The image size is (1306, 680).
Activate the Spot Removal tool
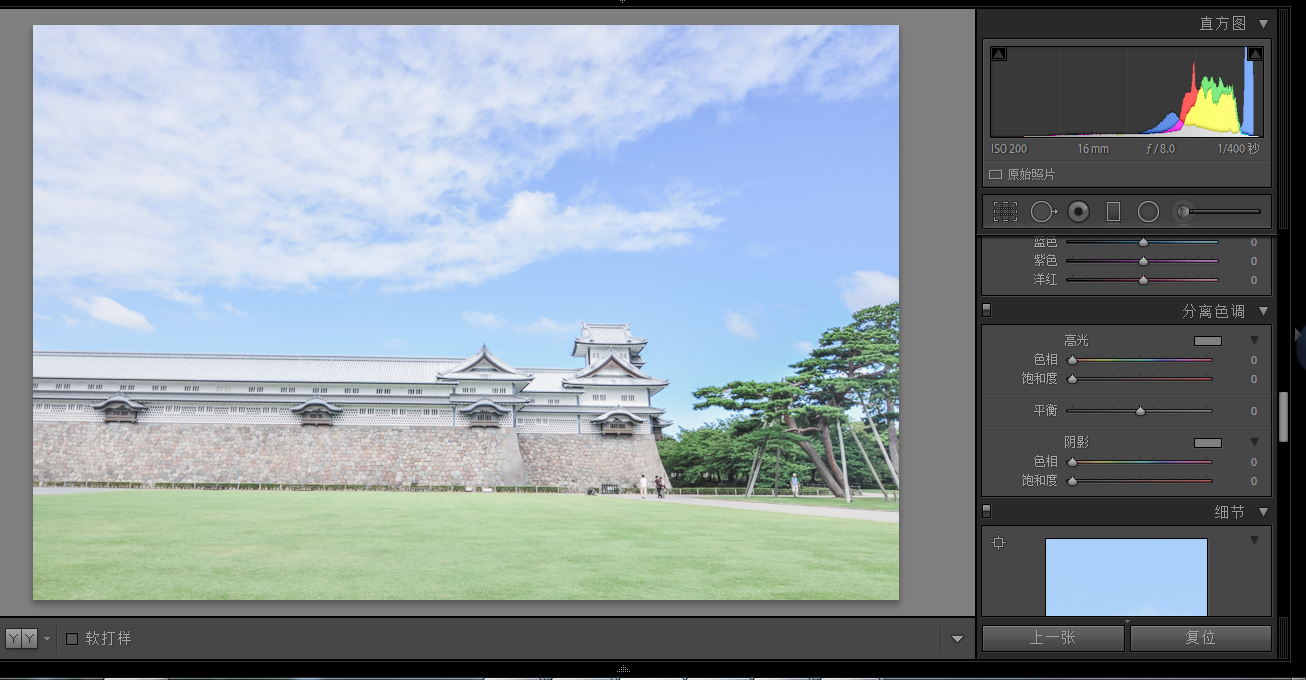click(1043, 211)
